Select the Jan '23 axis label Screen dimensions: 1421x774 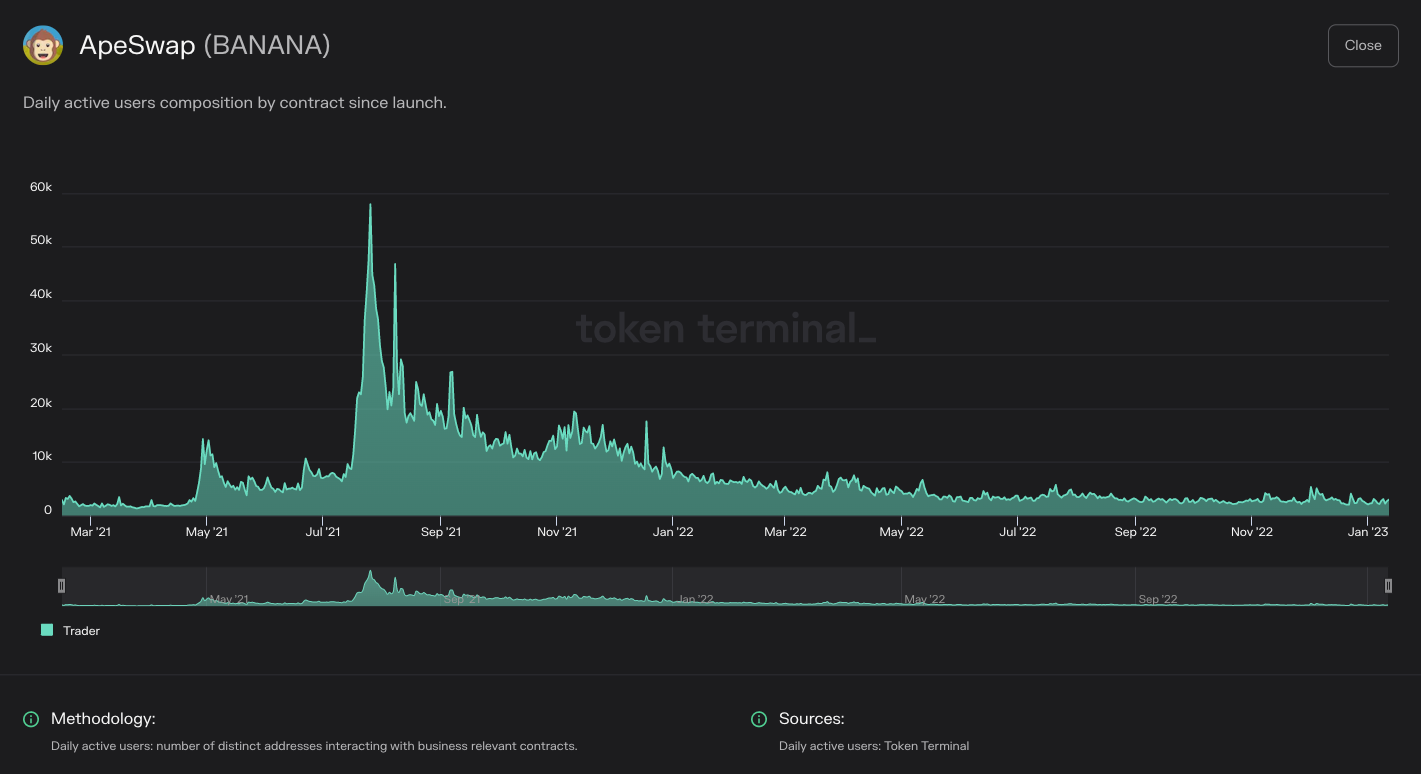pyautogui.click(x=1368, y=532)
